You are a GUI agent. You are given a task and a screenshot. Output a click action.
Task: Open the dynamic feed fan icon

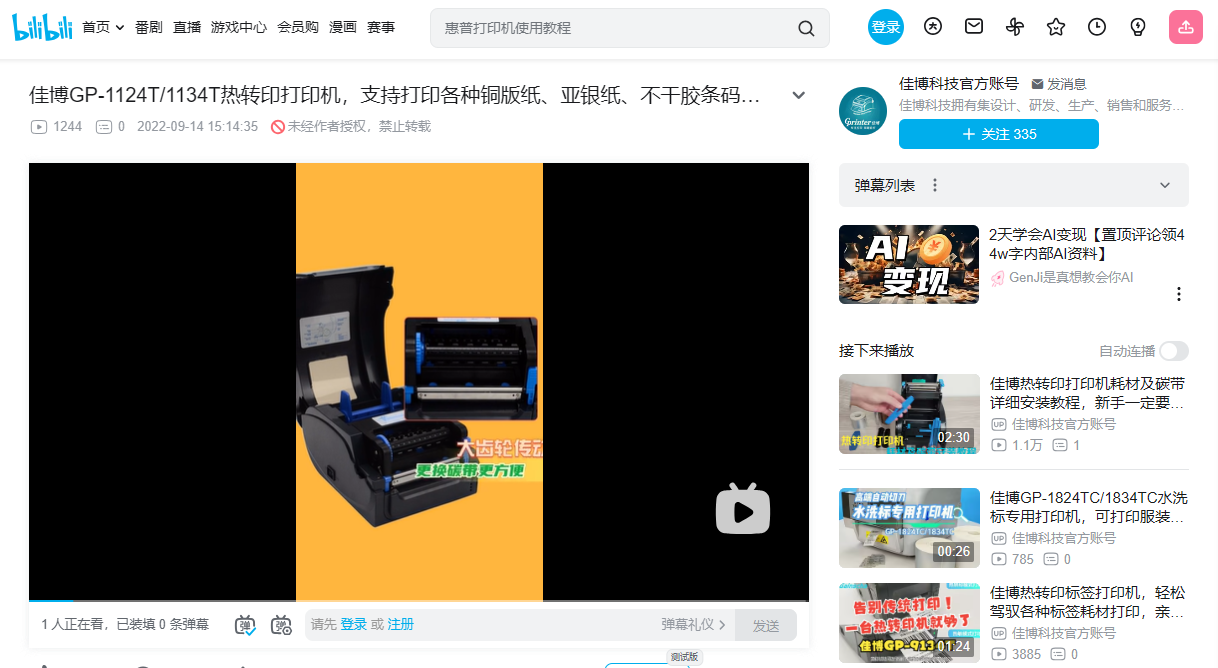point(1015,27)
